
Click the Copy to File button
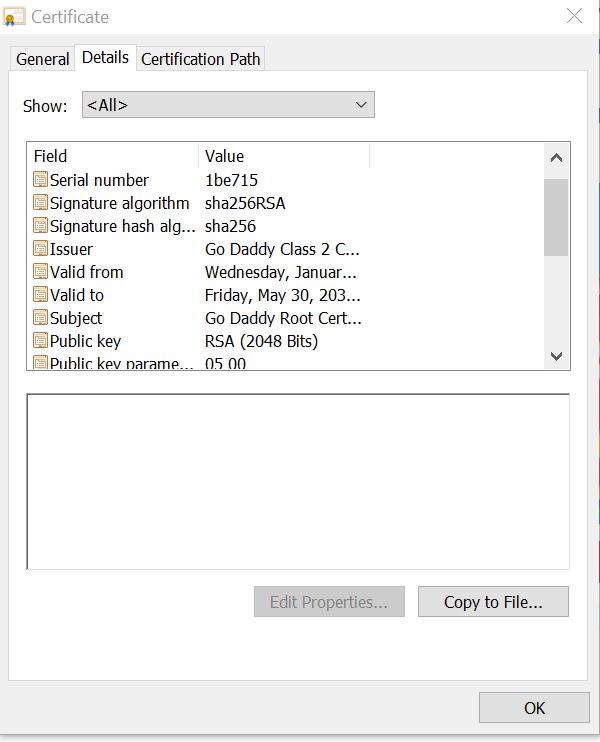[493, 601]
